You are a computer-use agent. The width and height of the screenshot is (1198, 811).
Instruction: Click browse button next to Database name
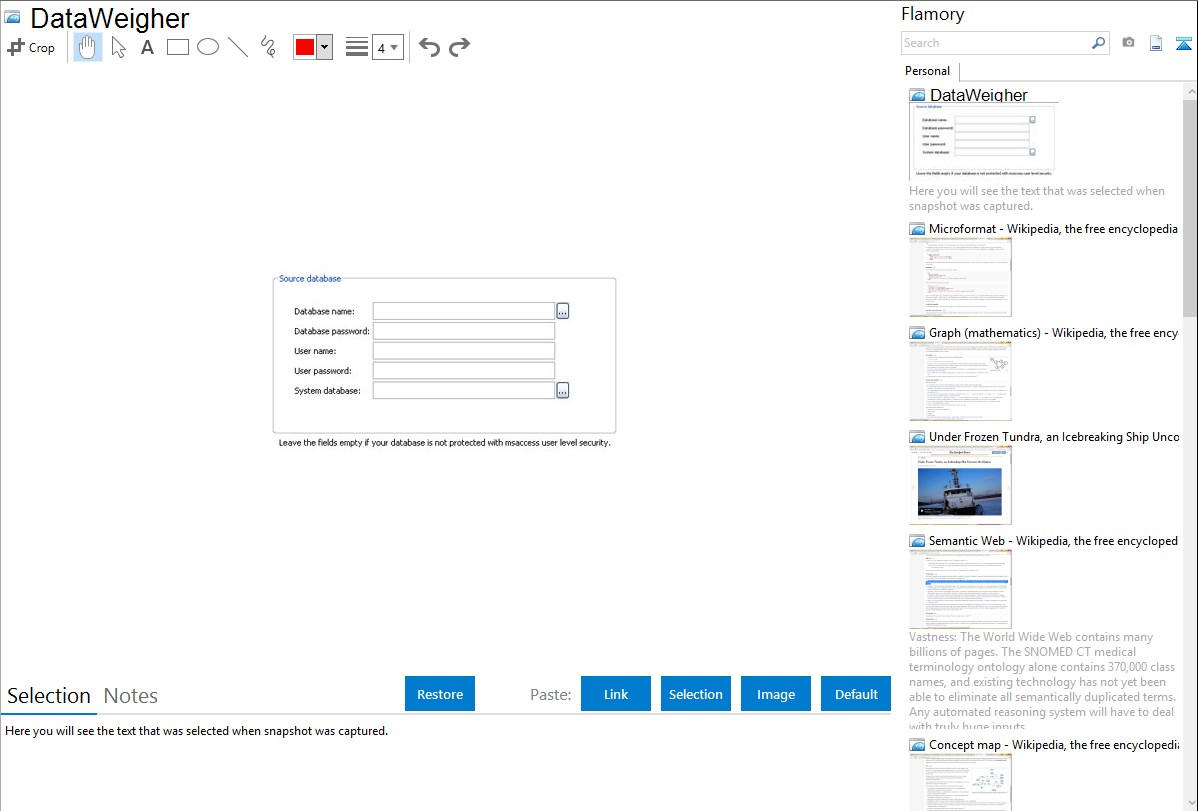[x=563, y=311]
